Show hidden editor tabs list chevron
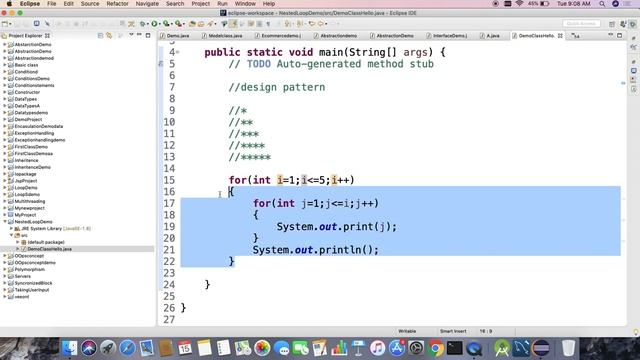The image size is (640, 360). pyautogui.click(x=575, y=36)
